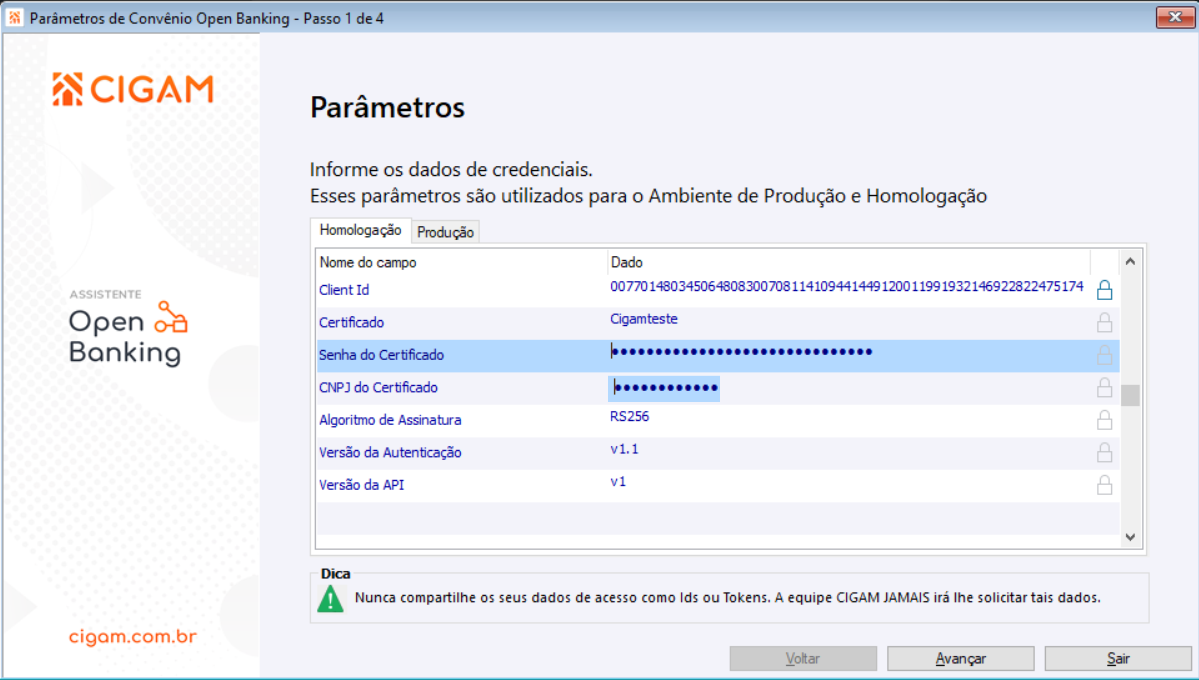Screen dimensions: 1199x680
Task: Click the RS256 algorithm value
Action: 629,417
